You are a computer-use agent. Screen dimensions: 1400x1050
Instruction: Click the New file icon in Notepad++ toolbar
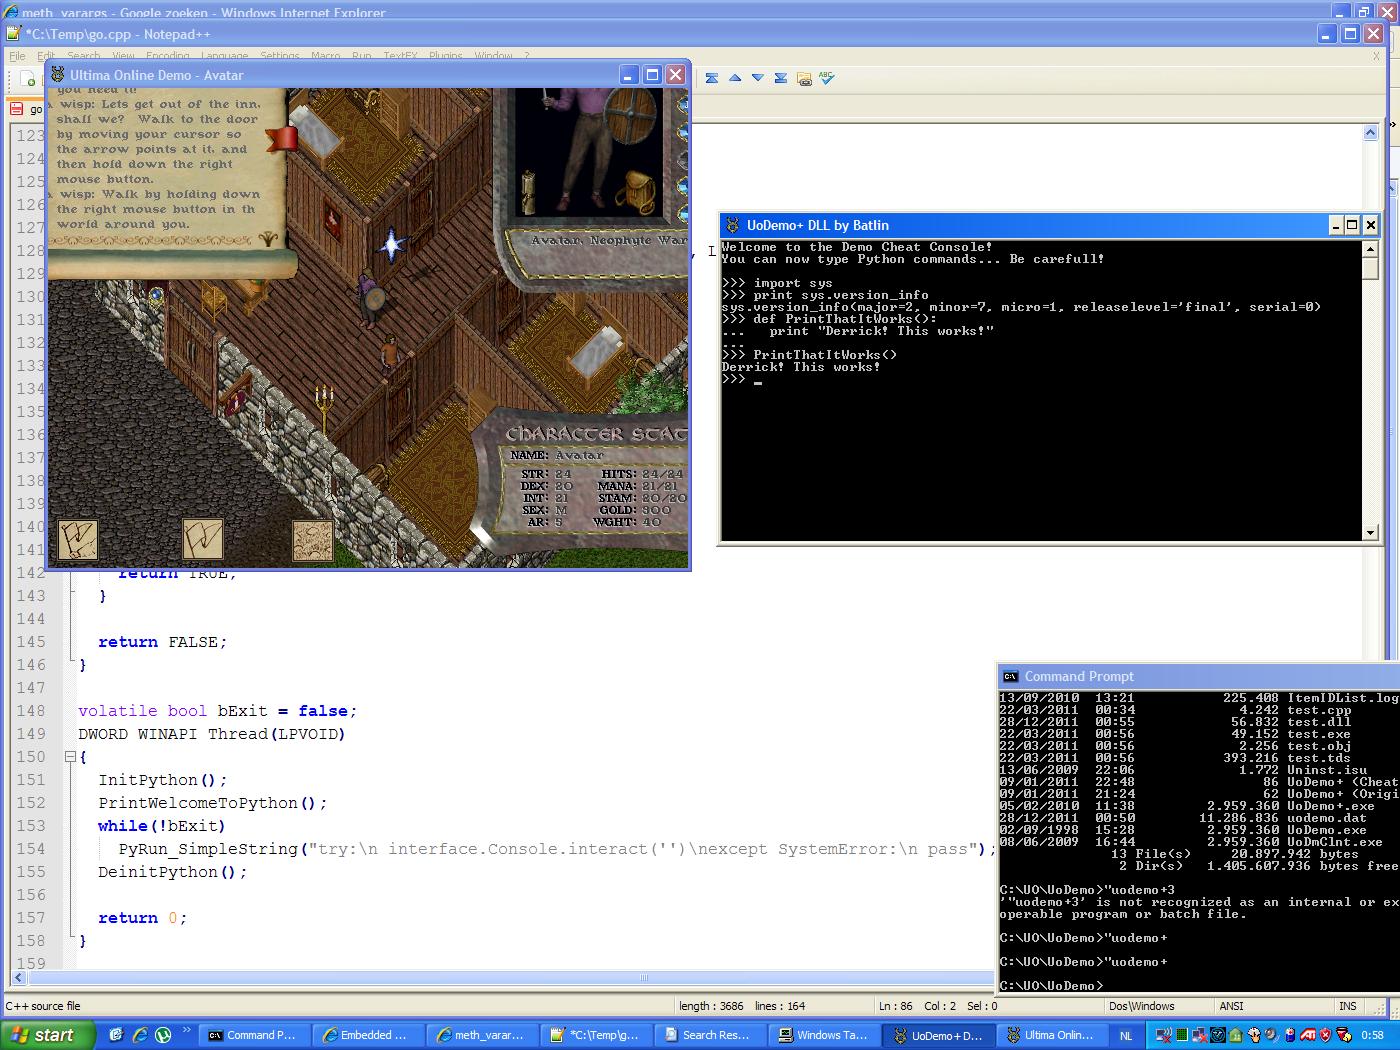29,79
